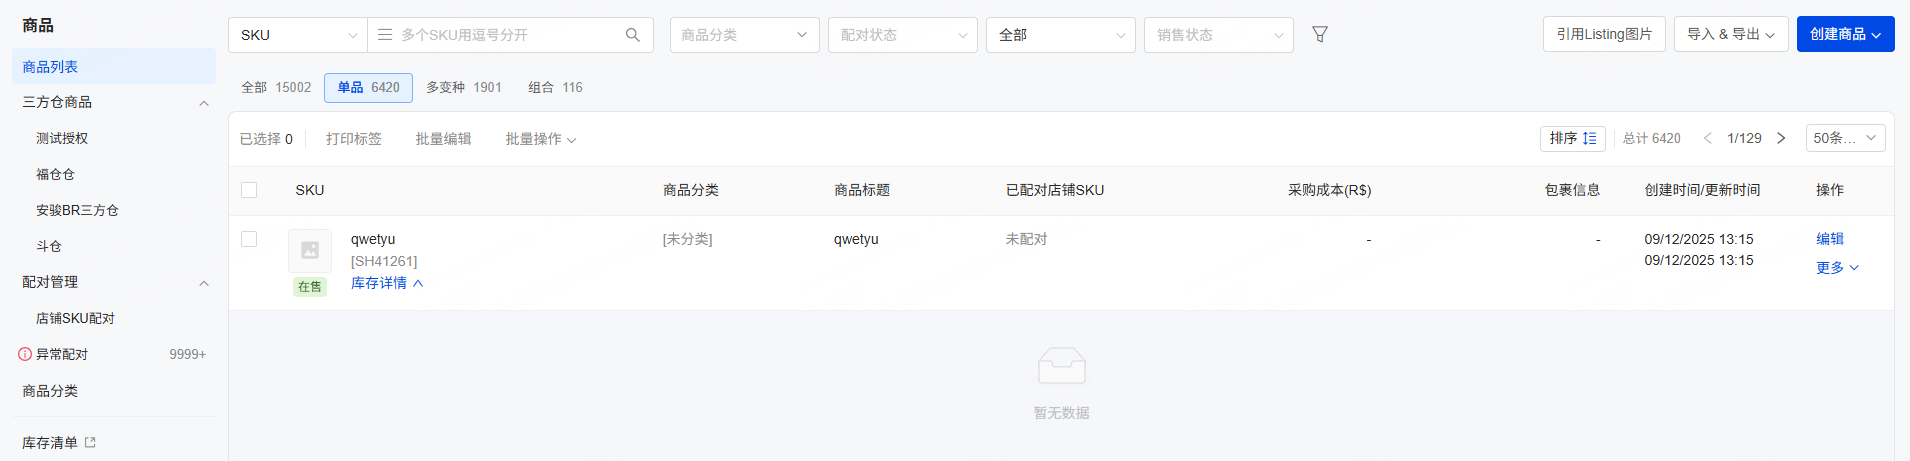The width and height of the screenshot is (1910, 461).
Task: Expand the 50条 page size dropdown
Action: pyautogui.click(x=1845, y=138)
